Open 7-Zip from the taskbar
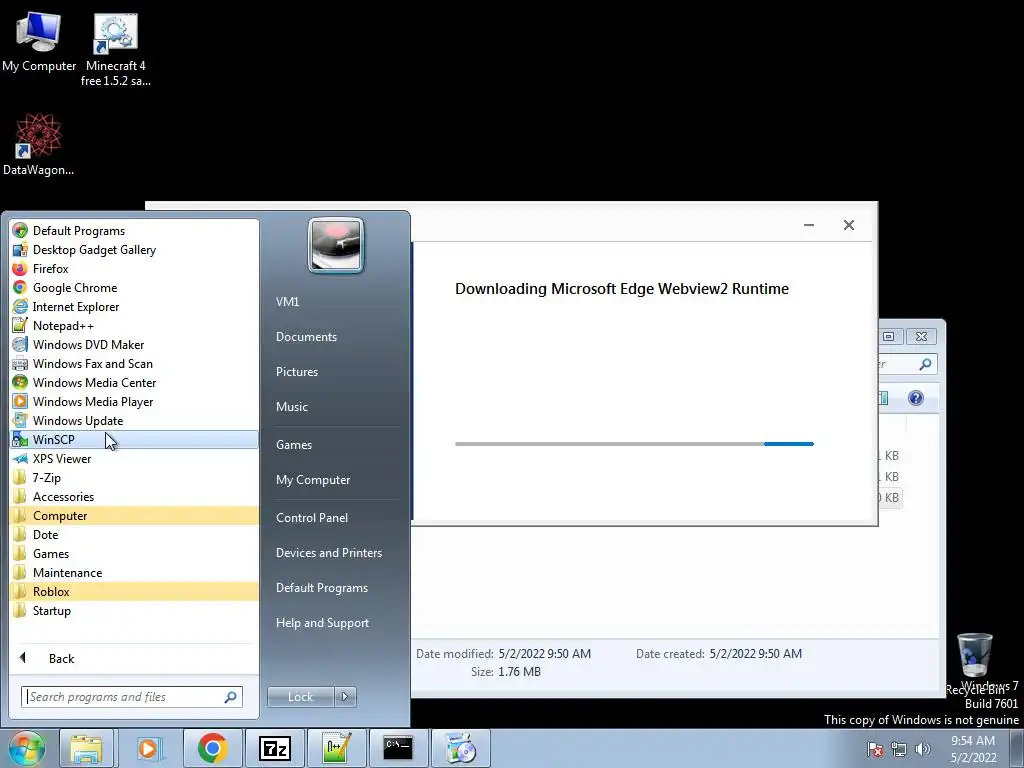Viewport: 1024px width, 768px height. tap(274, 748)
